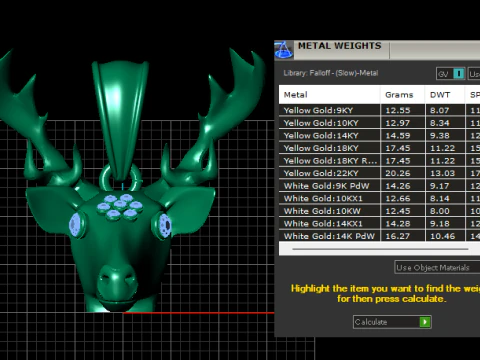Select Yellow Gold:14KY row
Image resolution: width=480 pixels, height=360 pixels.
[379, 136]
